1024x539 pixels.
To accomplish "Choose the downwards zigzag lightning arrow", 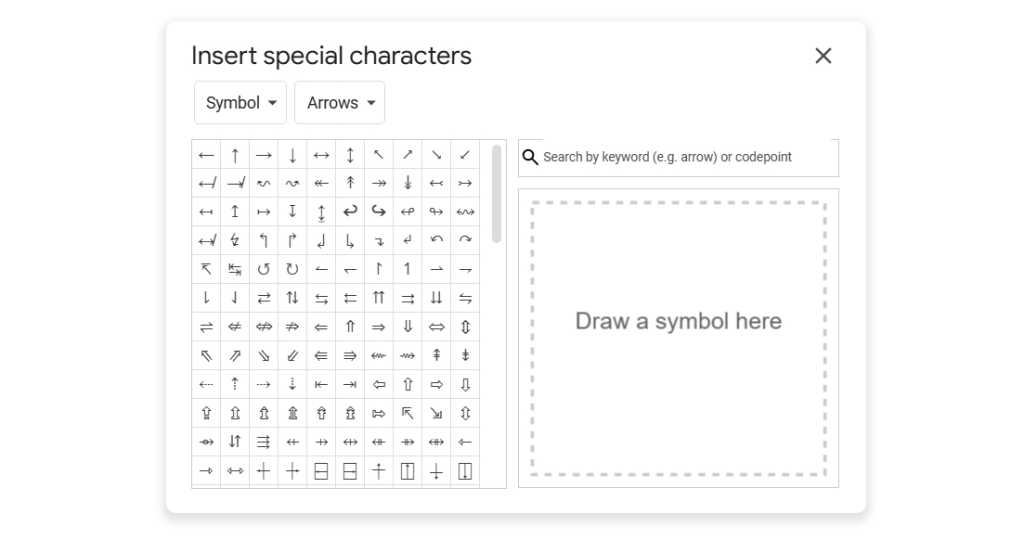I will click(x=235, y=240).
